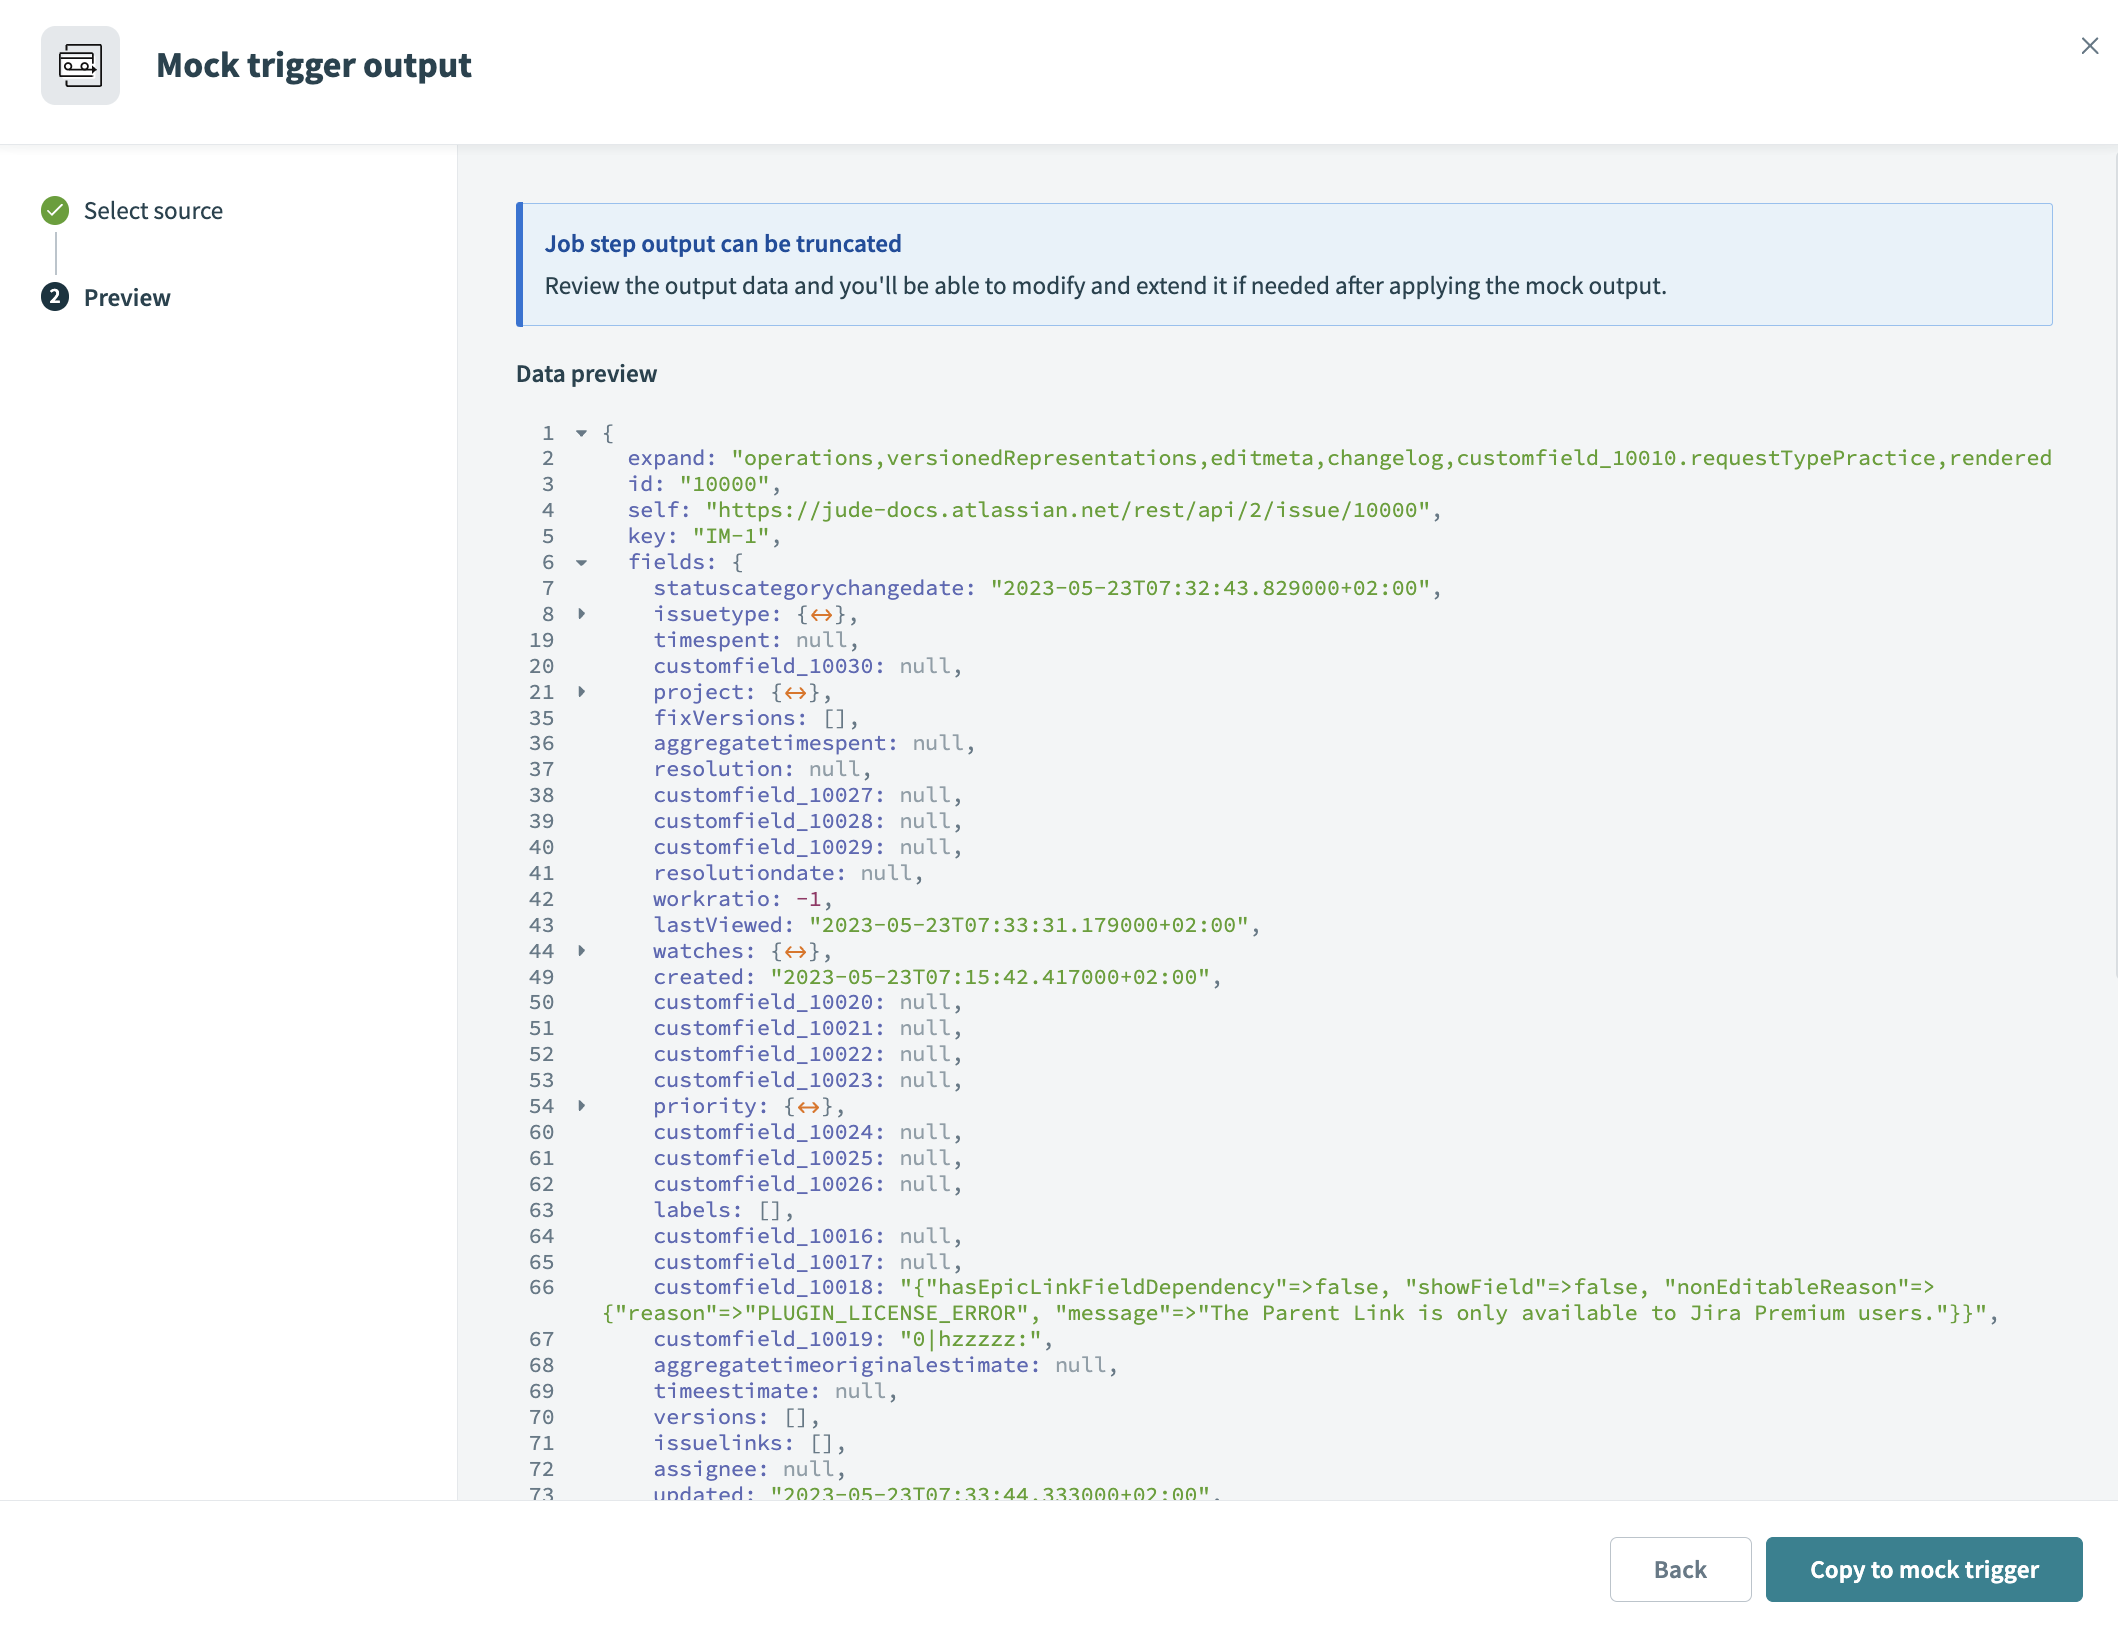Click the priority folded content marker
This screenshot has width=2118, height=1626.
[808, 1107]
